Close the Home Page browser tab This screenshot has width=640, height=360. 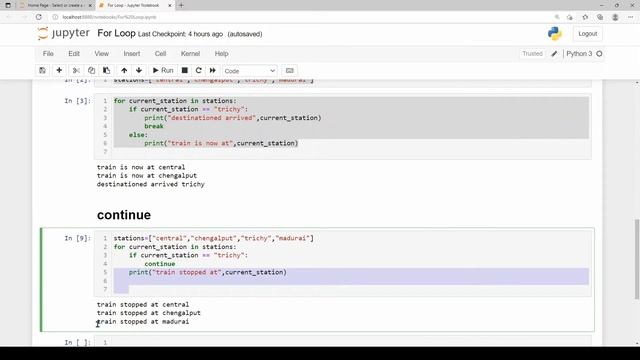pyautogui.click(x=90, y=6)
